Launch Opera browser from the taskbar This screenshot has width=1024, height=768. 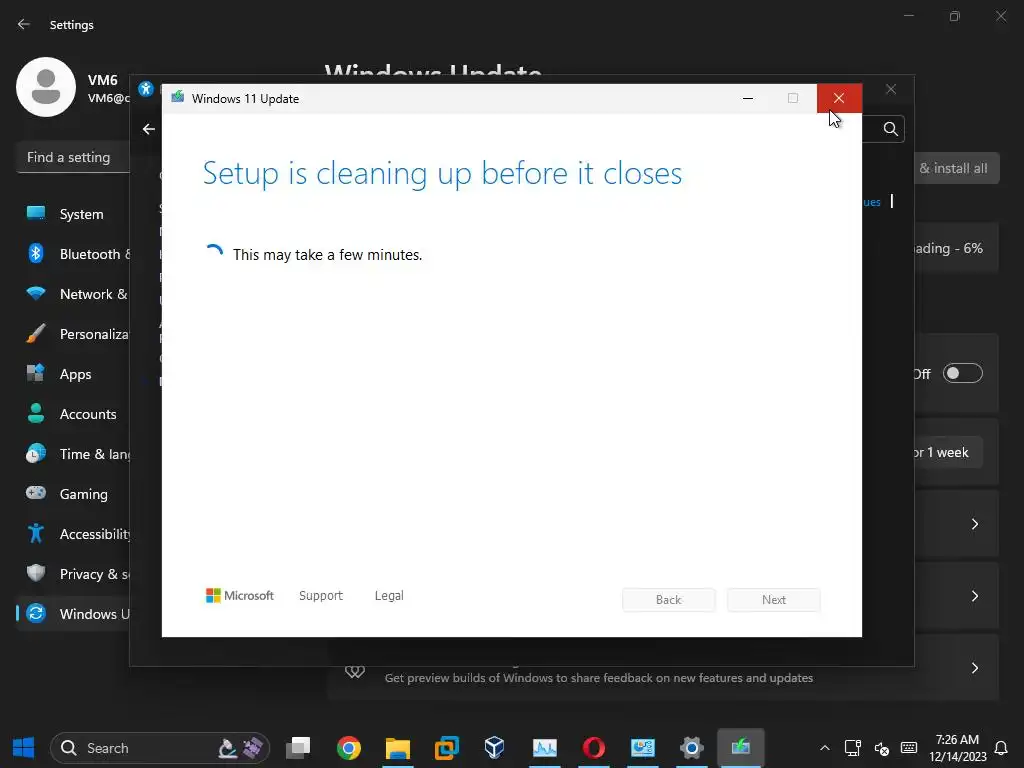pyautogui.click(x=594, y=748)
